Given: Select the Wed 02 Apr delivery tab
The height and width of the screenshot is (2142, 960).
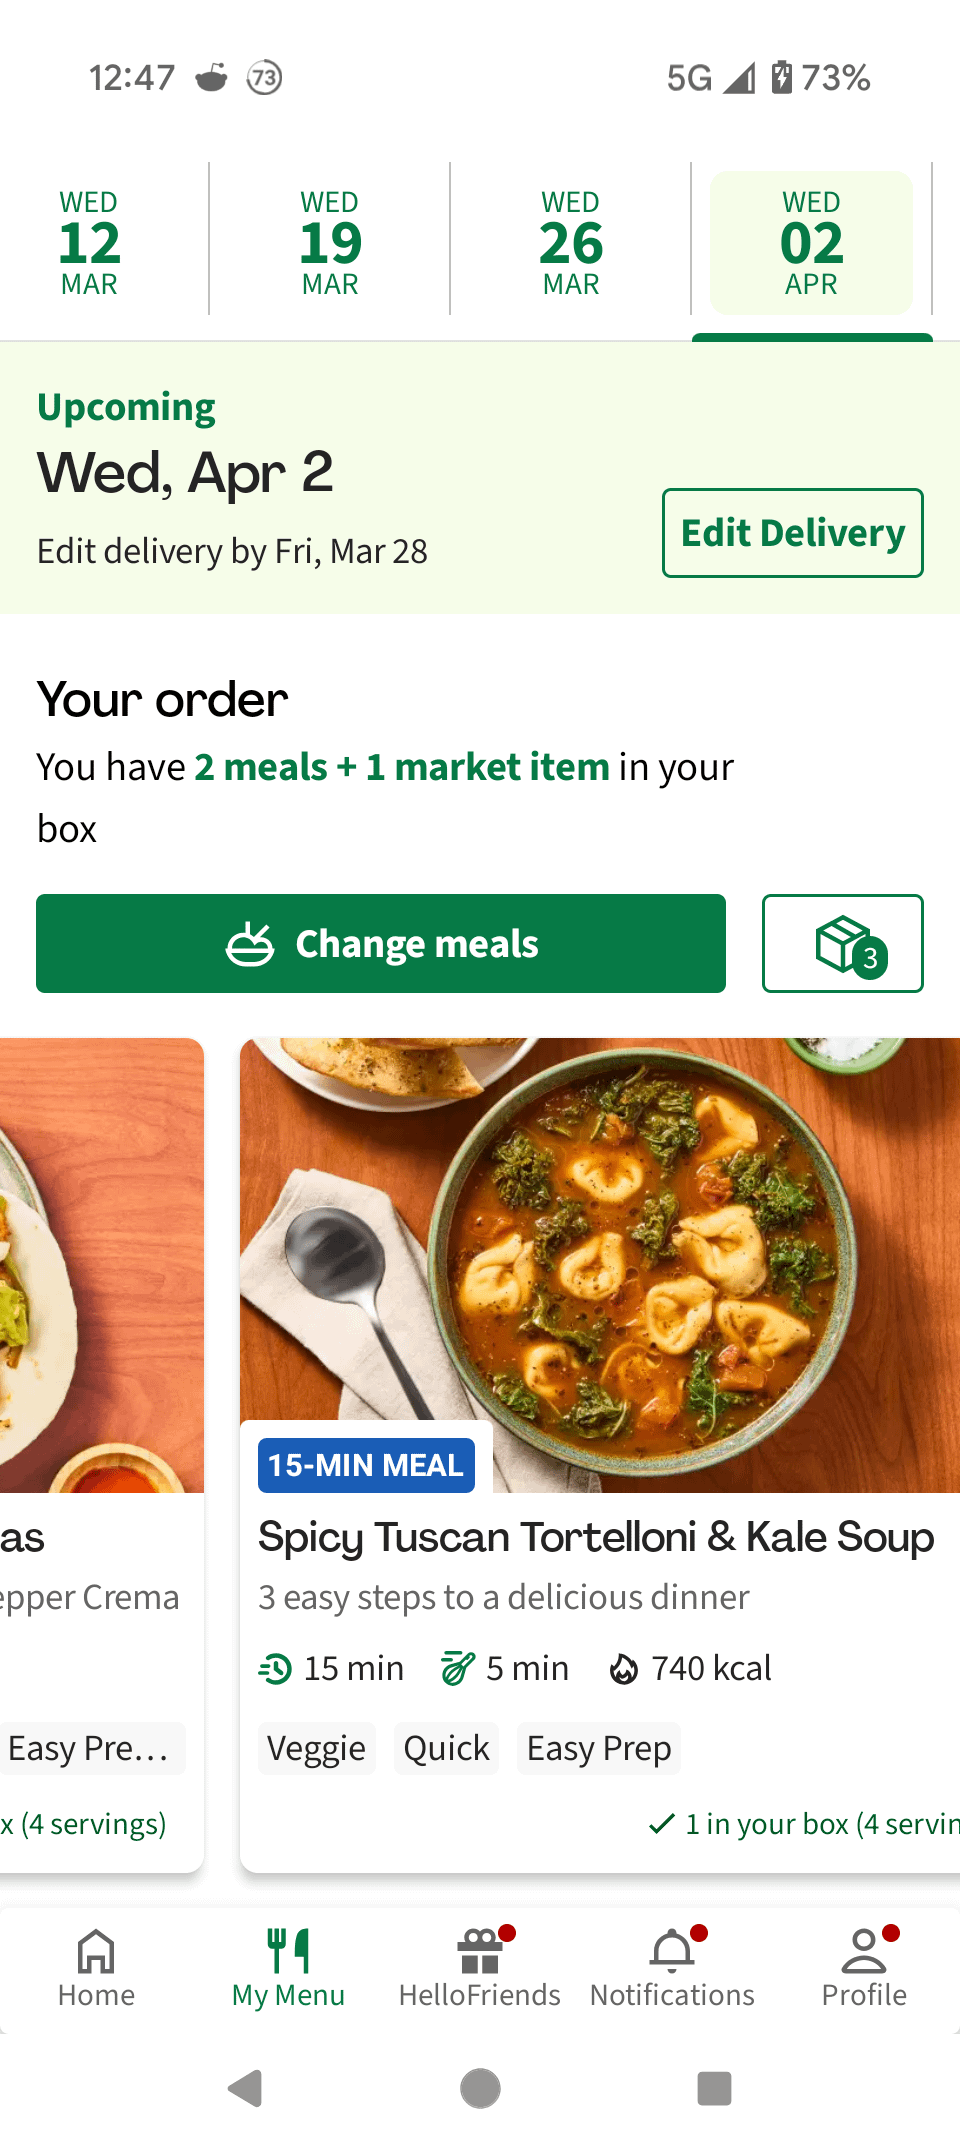Looking at the screenshot, I should (x=811, y=243).
